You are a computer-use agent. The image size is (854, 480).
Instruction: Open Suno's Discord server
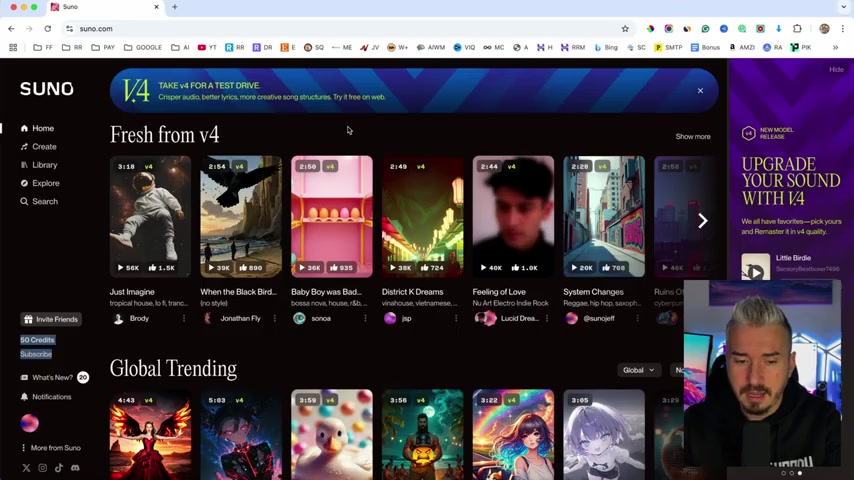point(75,468)
